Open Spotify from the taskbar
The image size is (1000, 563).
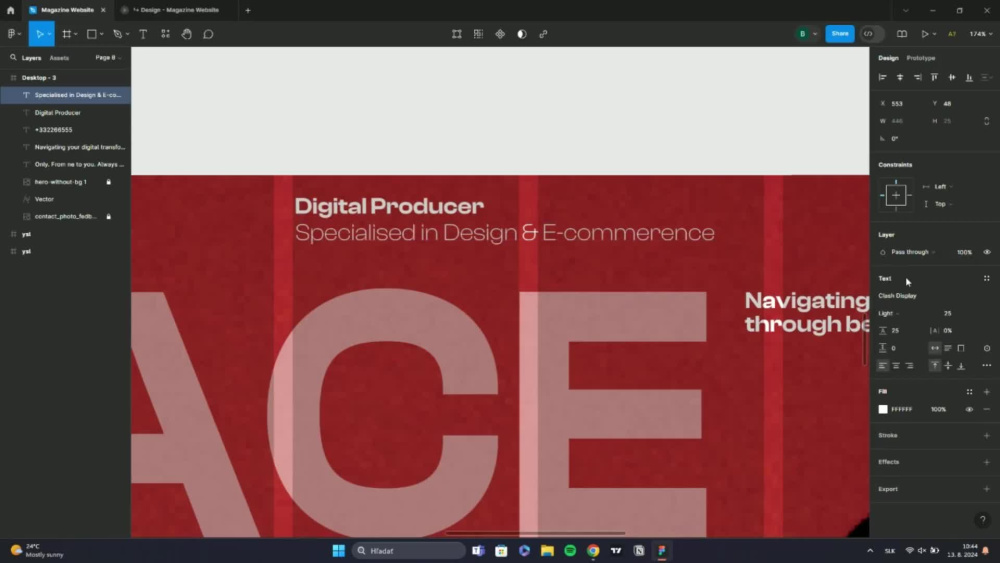tap(570, 551)
